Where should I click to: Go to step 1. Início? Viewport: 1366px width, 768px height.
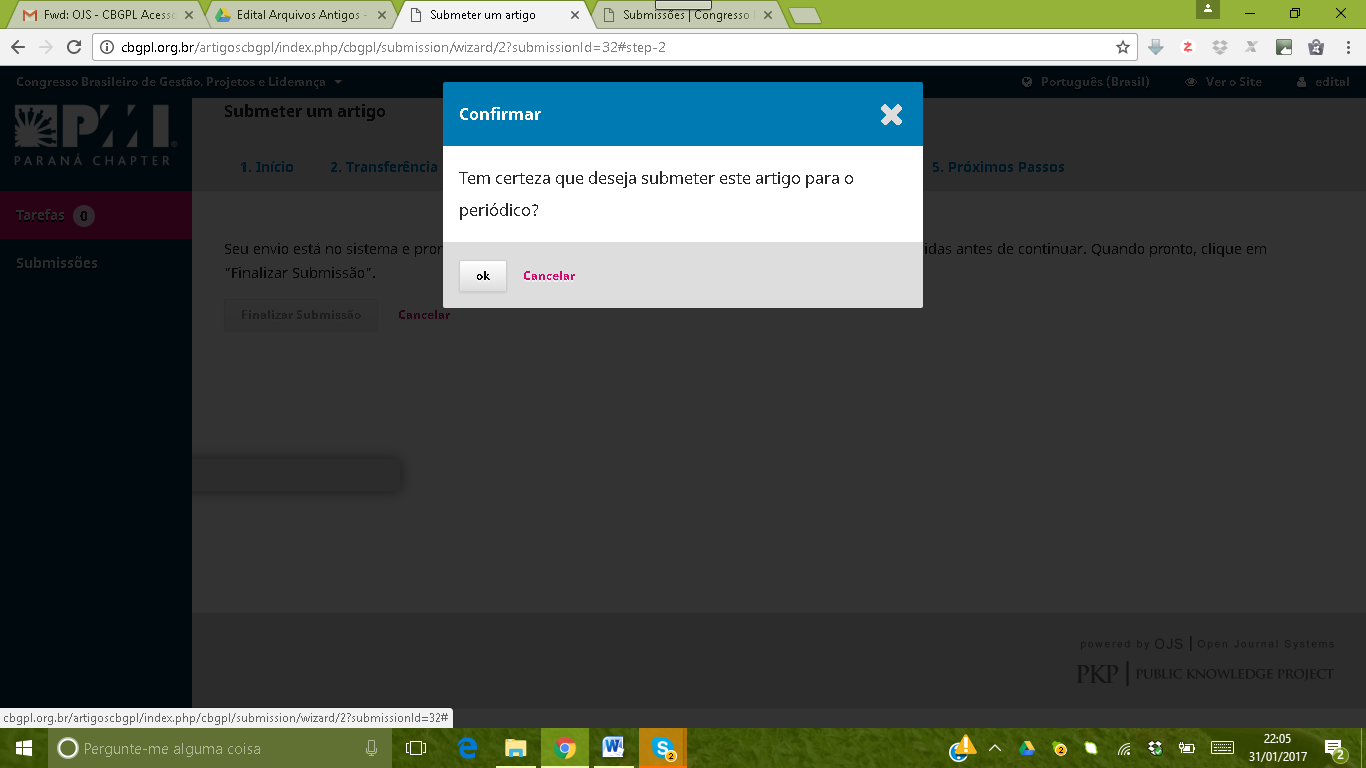pos(267,167)
